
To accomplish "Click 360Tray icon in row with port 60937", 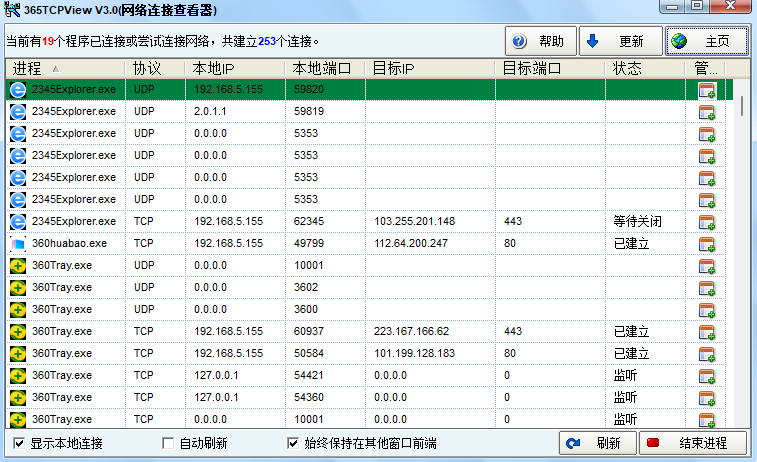I will [18, 332].
